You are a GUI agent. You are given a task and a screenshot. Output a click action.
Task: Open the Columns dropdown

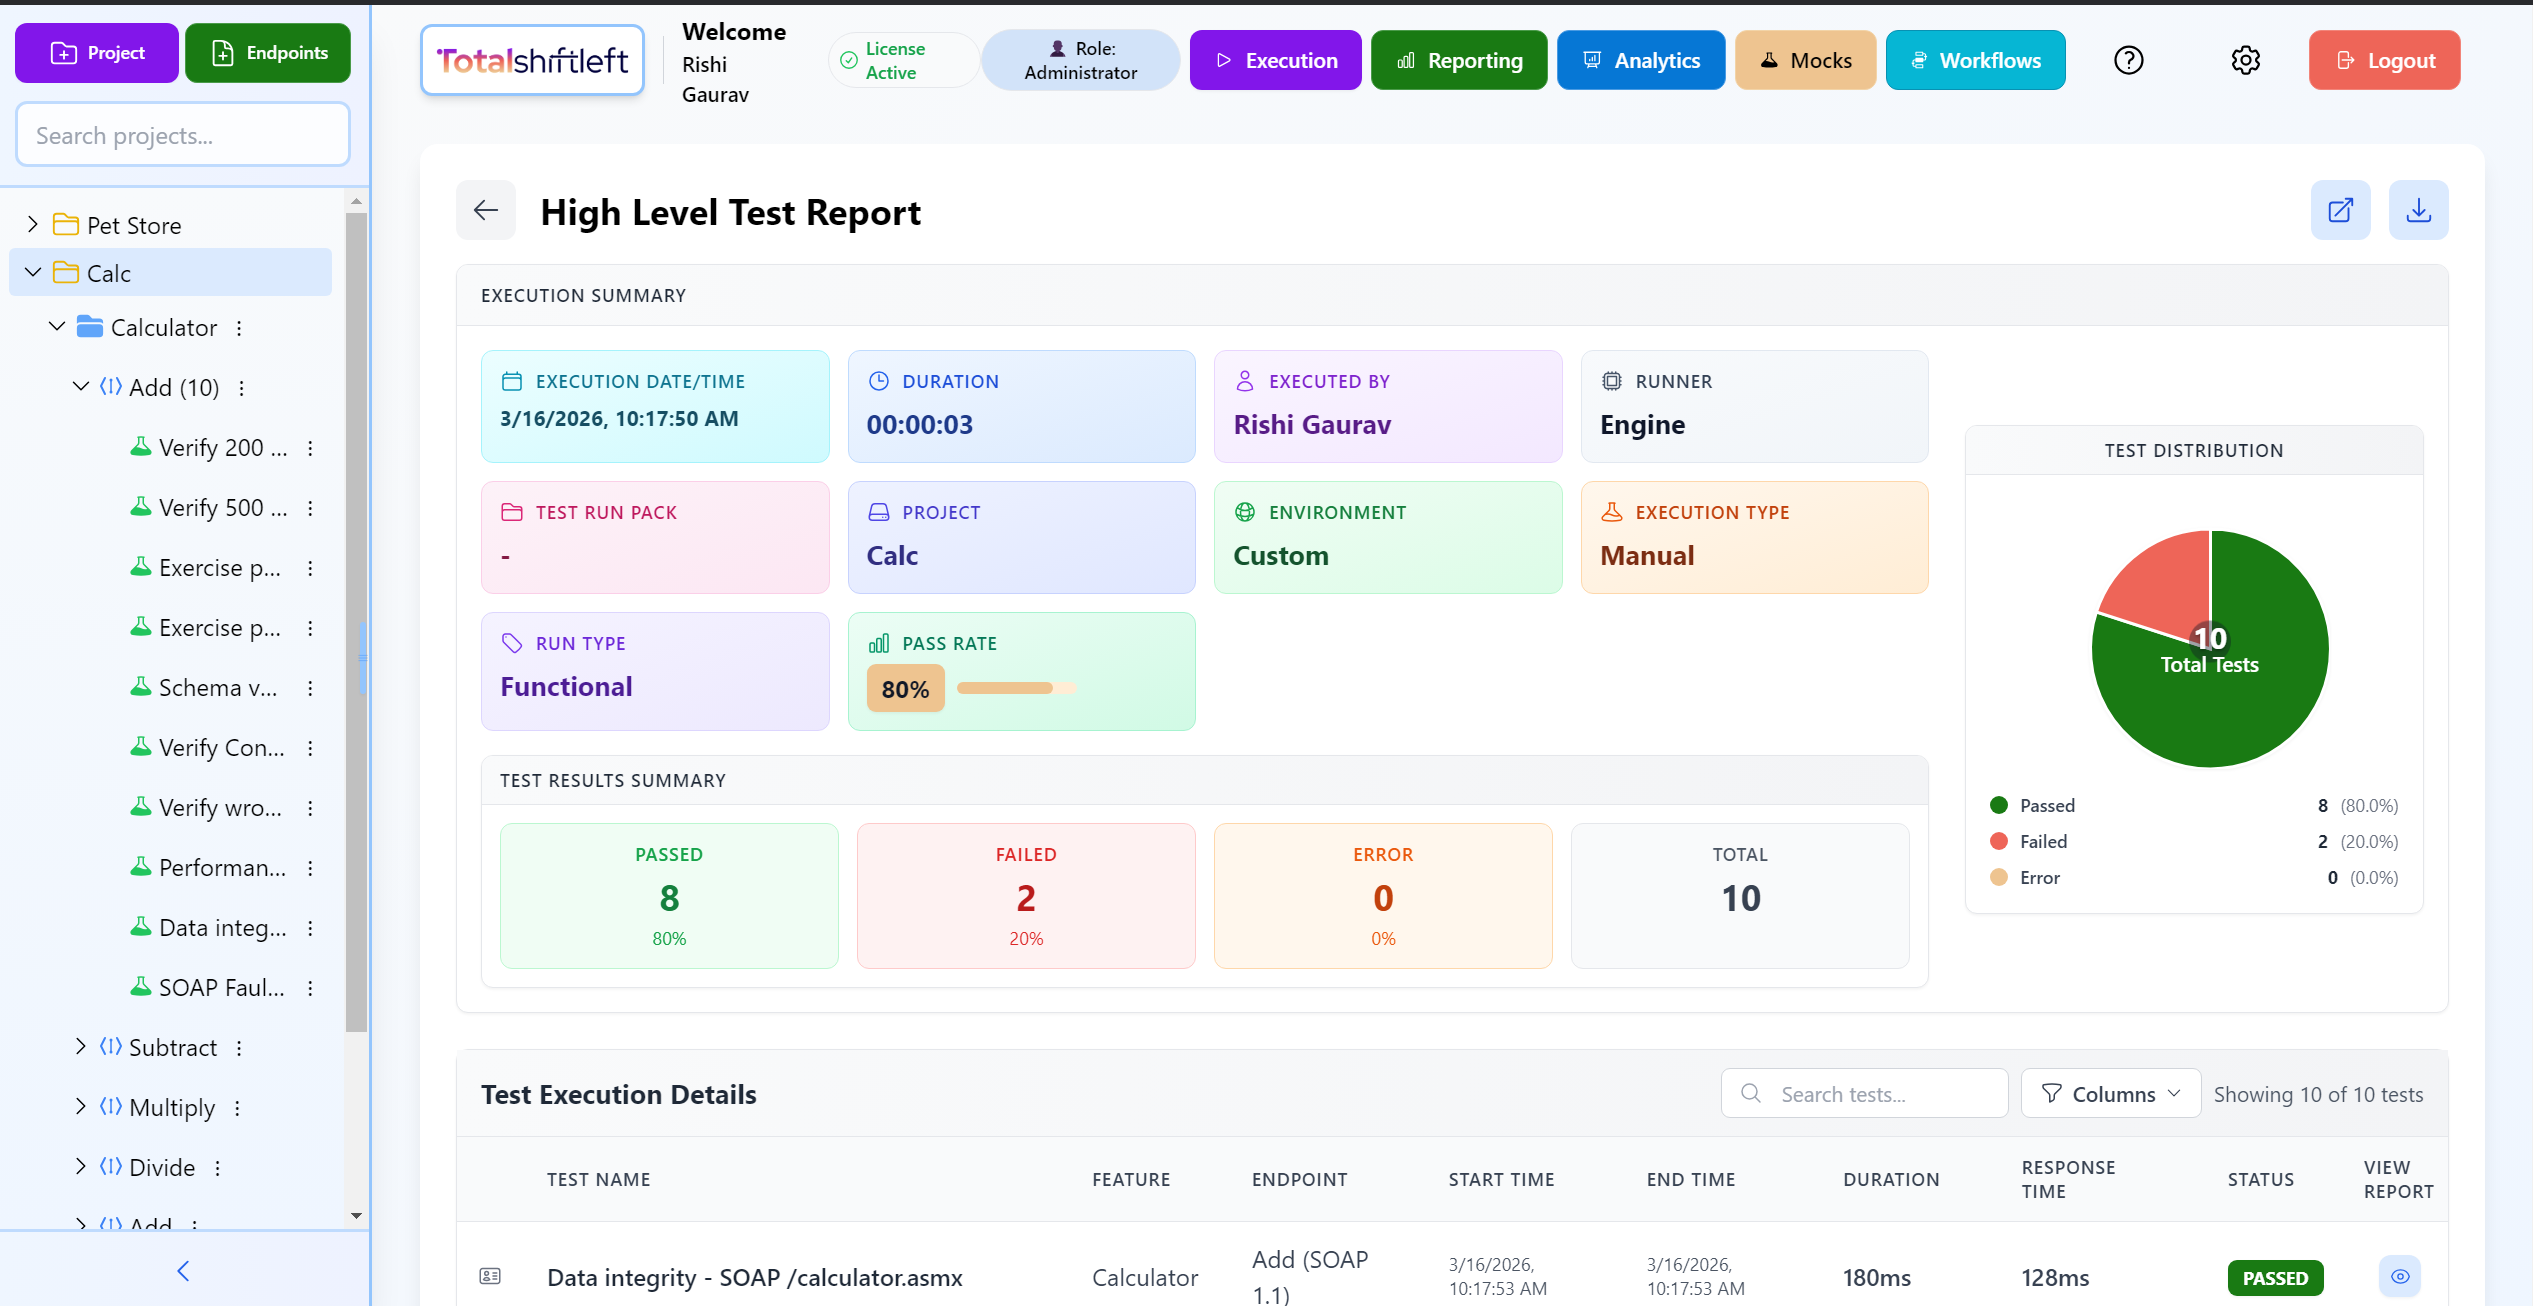pos(2110,1094)
